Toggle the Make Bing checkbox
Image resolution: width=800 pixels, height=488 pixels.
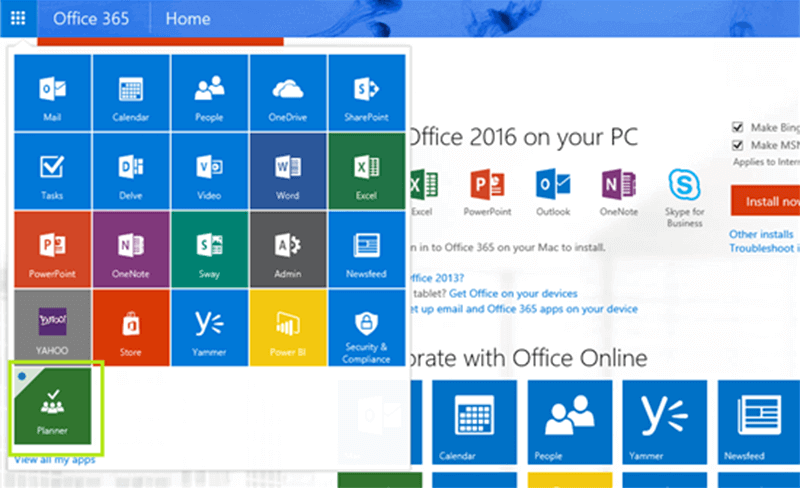(737, 127)
